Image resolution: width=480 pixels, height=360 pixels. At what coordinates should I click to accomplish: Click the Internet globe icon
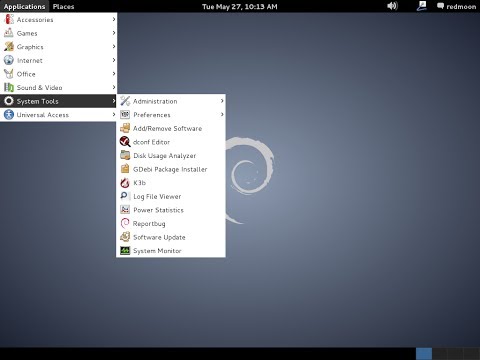9,60
